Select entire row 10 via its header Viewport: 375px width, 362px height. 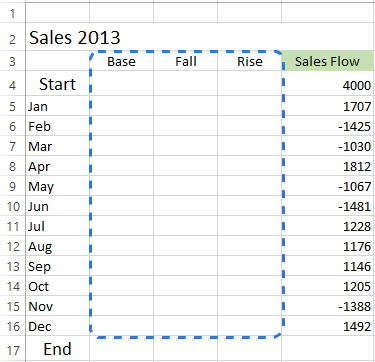12,206
